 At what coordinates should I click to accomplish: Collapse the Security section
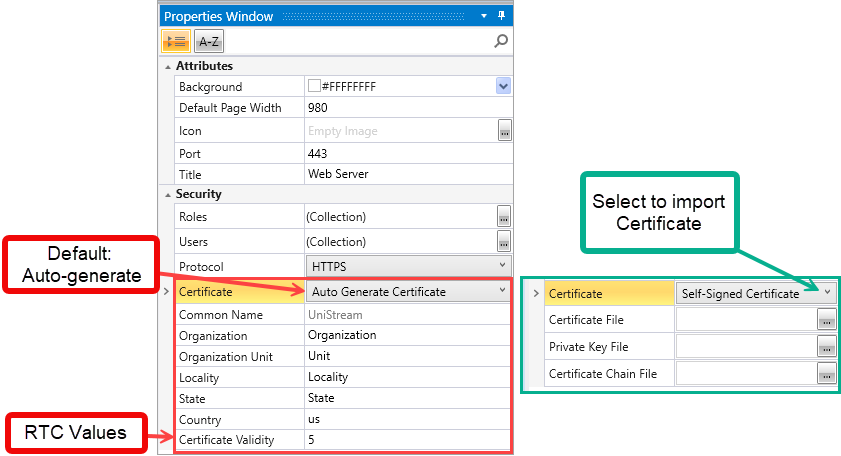coord(167,194)
